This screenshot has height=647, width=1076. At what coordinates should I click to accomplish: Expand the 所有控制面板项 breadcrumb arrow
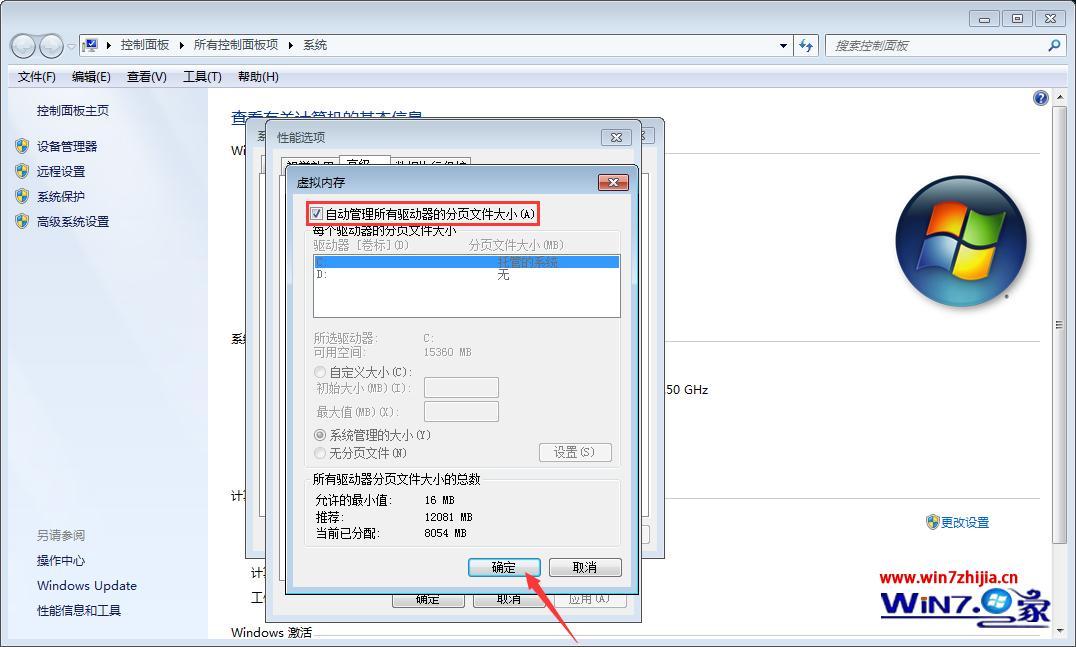290,45
